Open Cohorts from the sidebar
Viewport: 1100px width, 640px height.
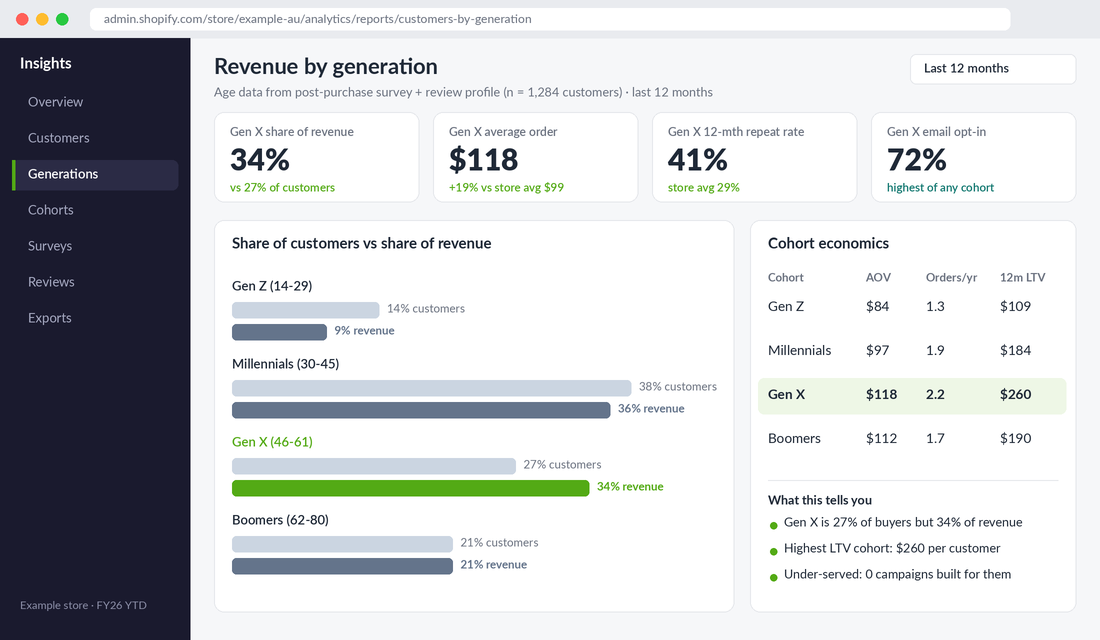pyautogui.click(x=95, y=210)
